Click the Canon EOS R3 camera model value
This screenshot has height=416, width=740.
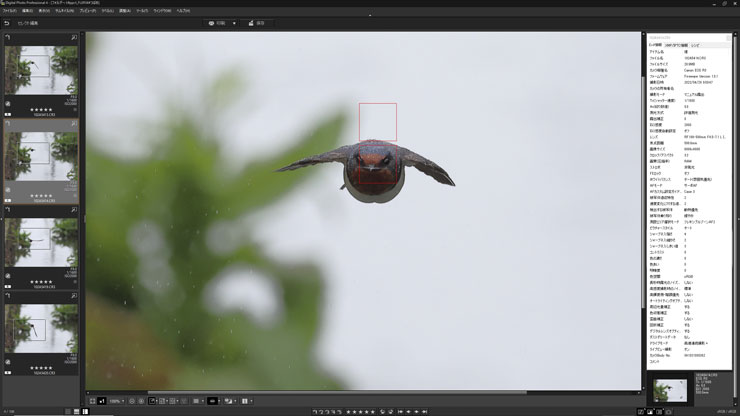pyautogui.click(x=695, y=70)
